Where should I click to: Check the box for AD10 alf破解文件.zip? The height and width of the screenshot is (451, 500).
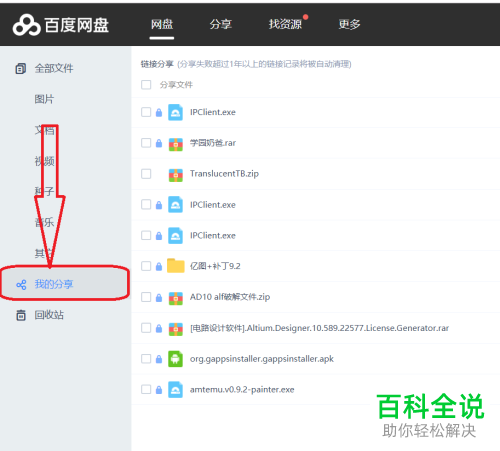(x=146, y=297)
